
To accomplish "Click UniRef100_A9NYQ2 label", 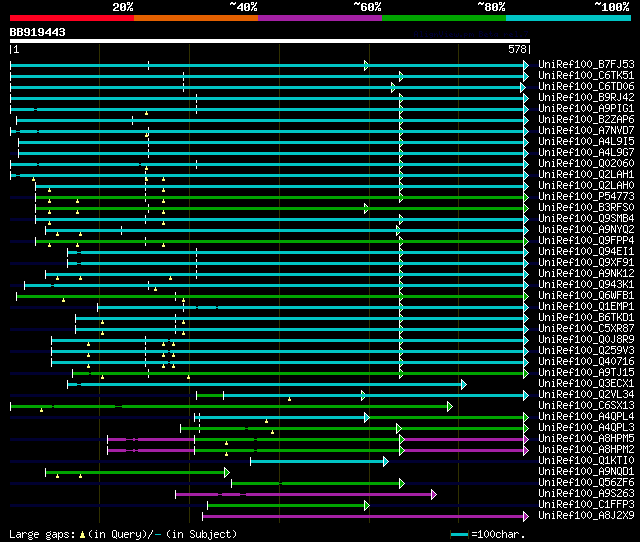I will point(586,230).
